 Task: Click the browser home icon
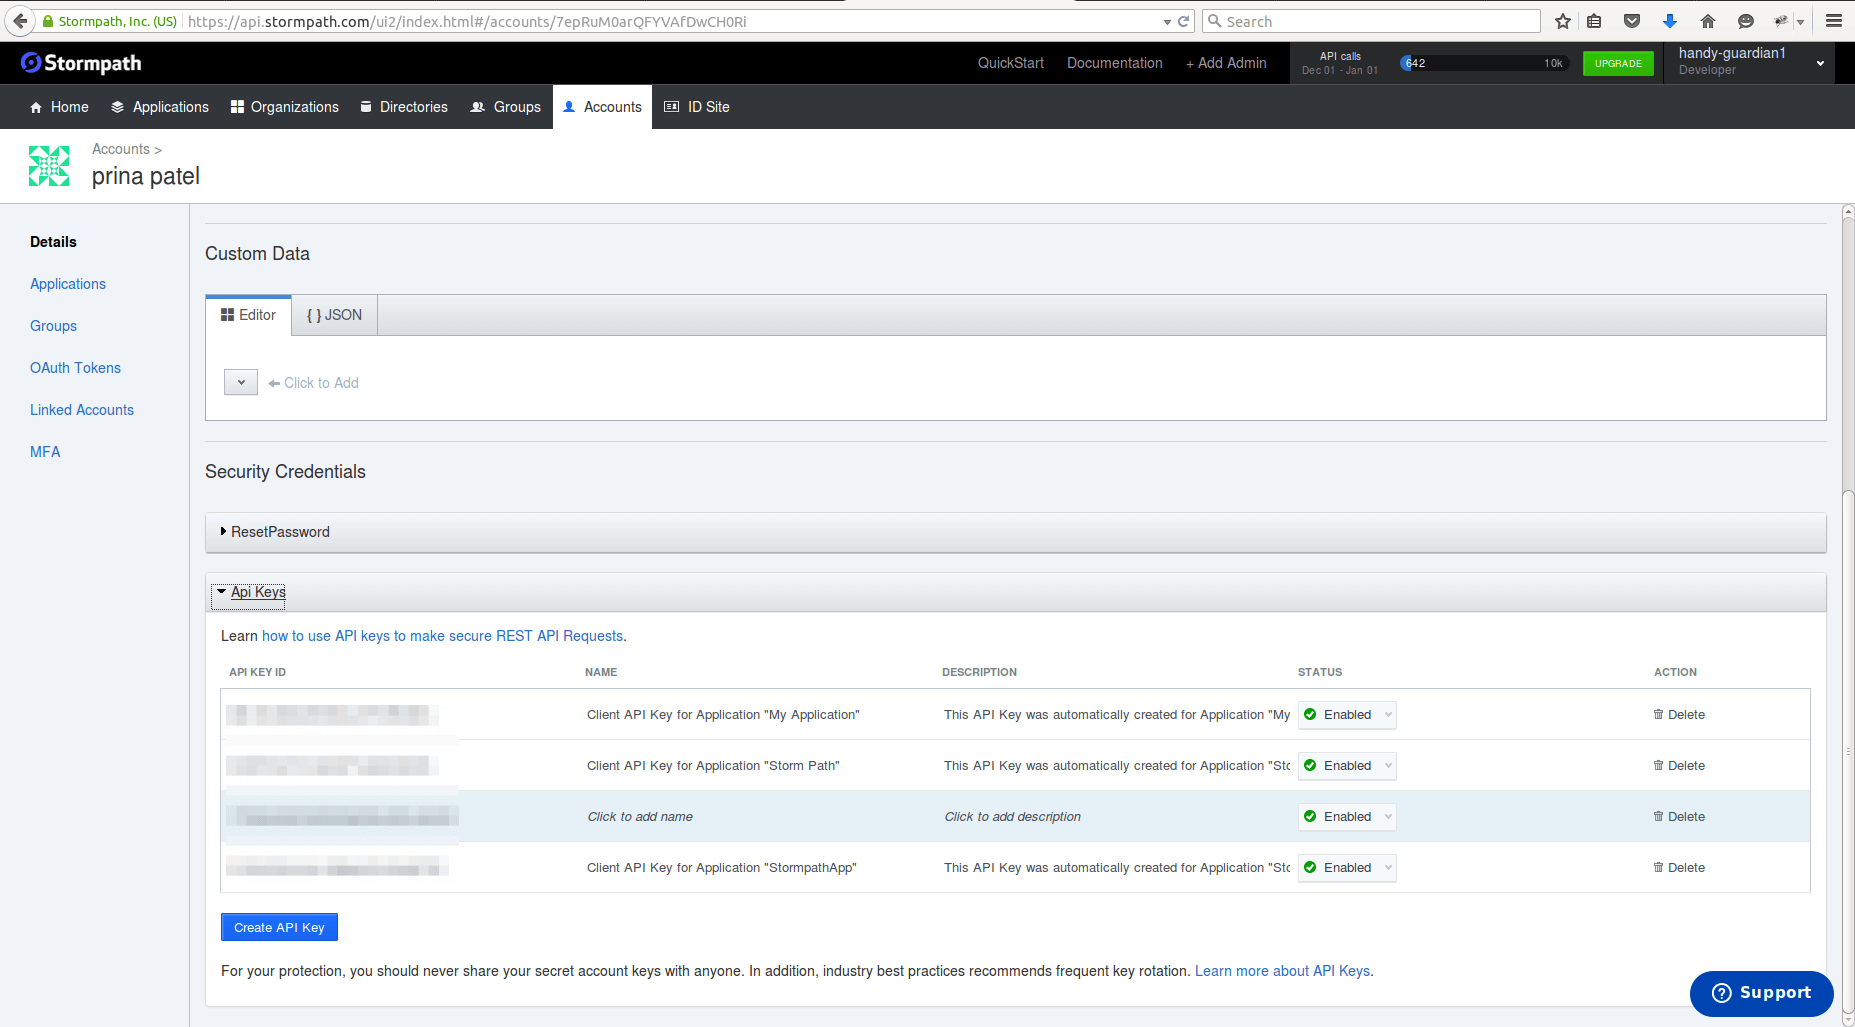coord(1708,21)
